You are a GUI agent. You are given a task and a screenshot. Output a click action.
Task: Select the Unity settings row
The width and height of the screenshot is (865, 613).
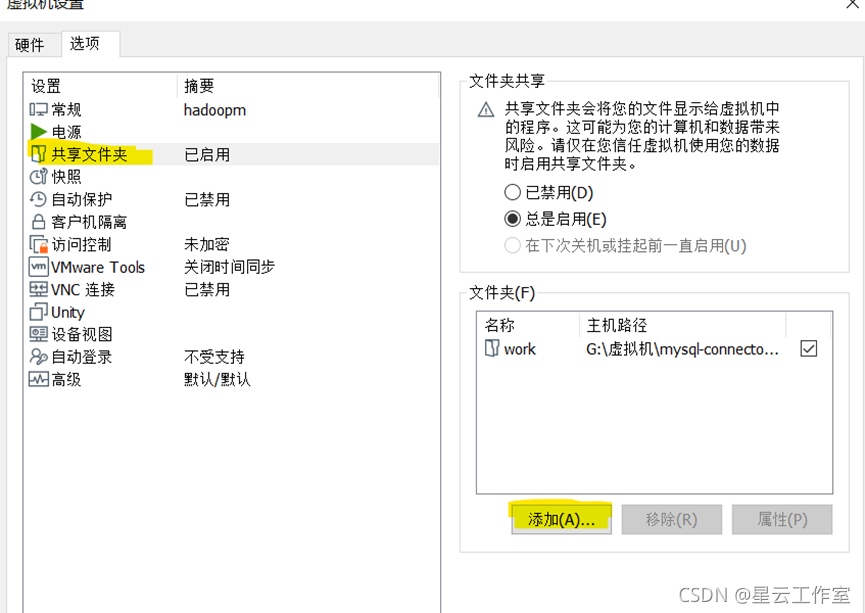pyautogui.click(x=233, y=312)
